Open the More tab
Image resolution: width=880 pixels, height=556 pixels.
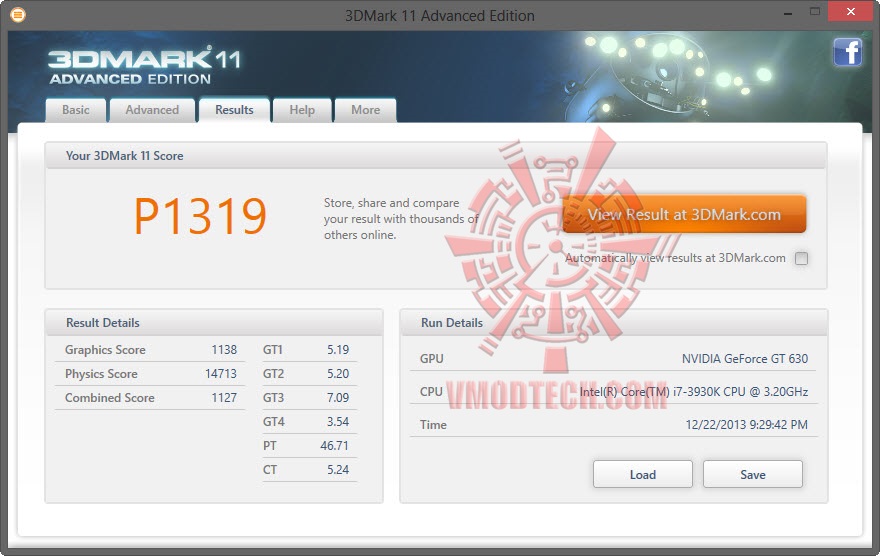[365, 110]
